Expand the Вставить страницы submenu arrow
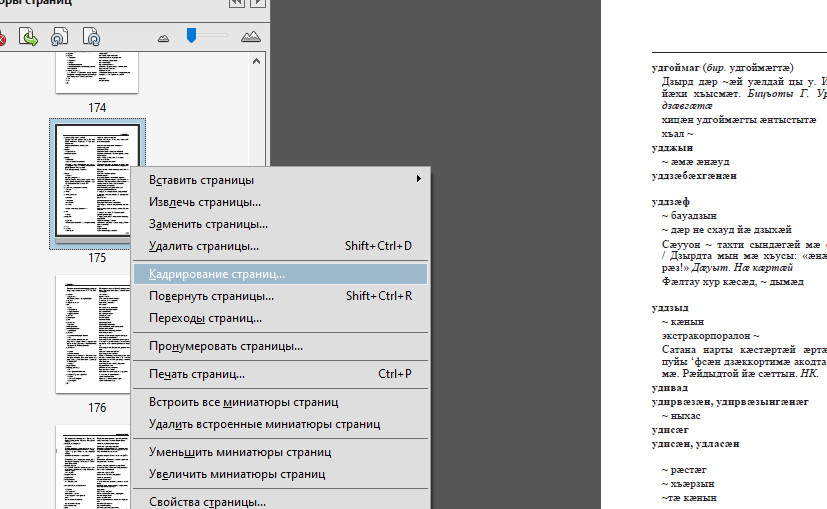 418,179
